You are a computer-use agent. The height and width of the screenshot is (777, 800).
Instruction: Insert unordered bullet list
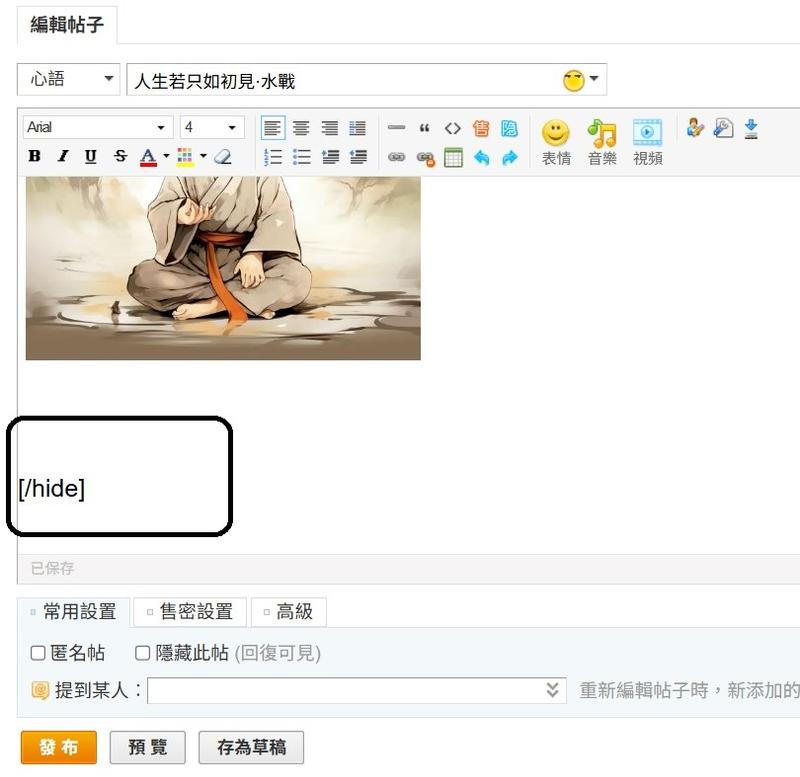[301, 157]
